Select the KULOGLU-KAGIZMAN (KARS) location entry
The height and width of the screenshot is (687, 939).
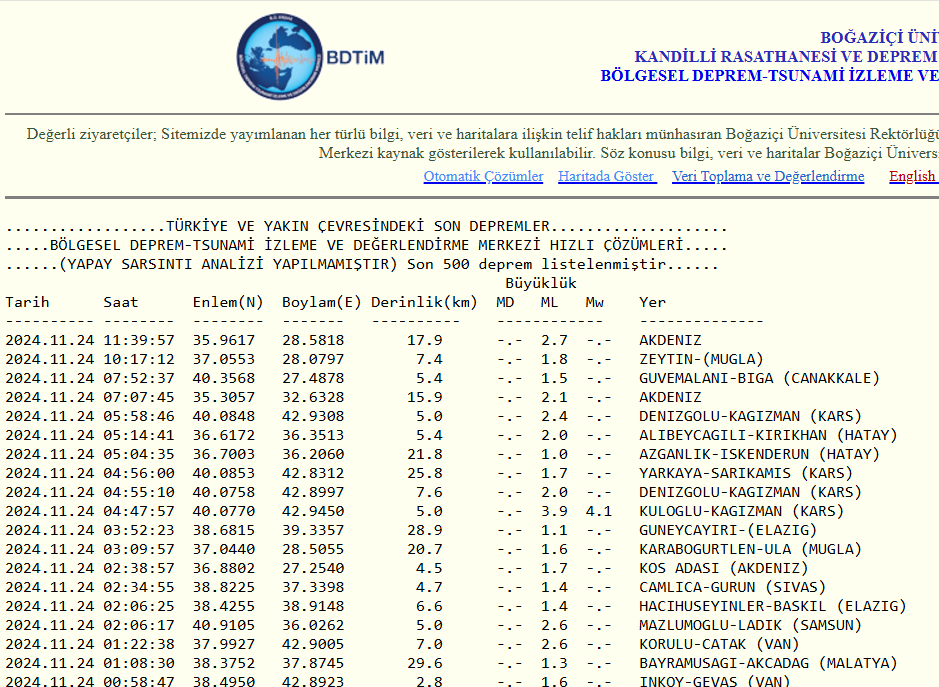(x=741, y=511)
